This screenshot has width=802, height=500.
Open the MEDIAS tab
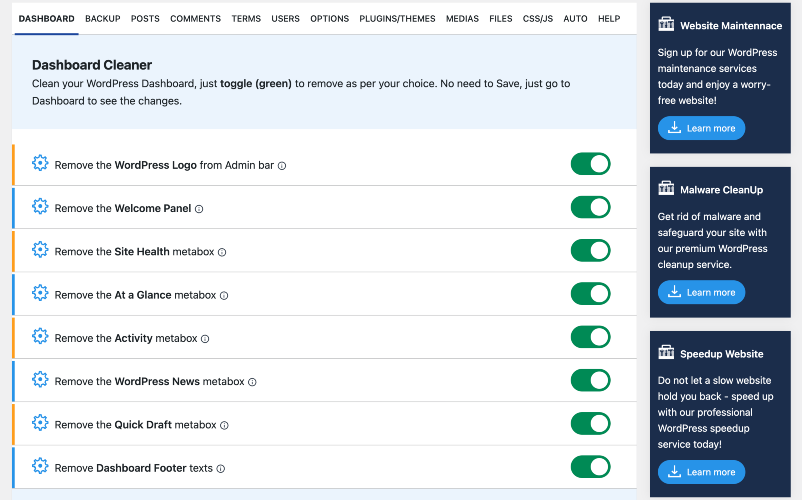pyautogui.click(x=462, y=19)
